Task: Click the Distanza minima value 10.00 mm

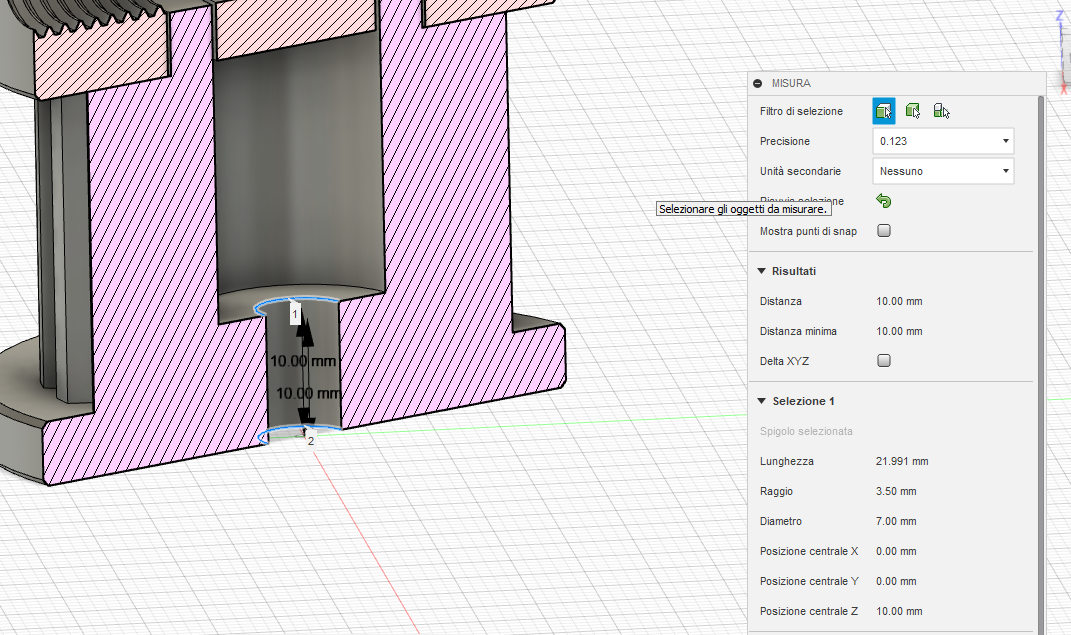Action: [899, 331]
